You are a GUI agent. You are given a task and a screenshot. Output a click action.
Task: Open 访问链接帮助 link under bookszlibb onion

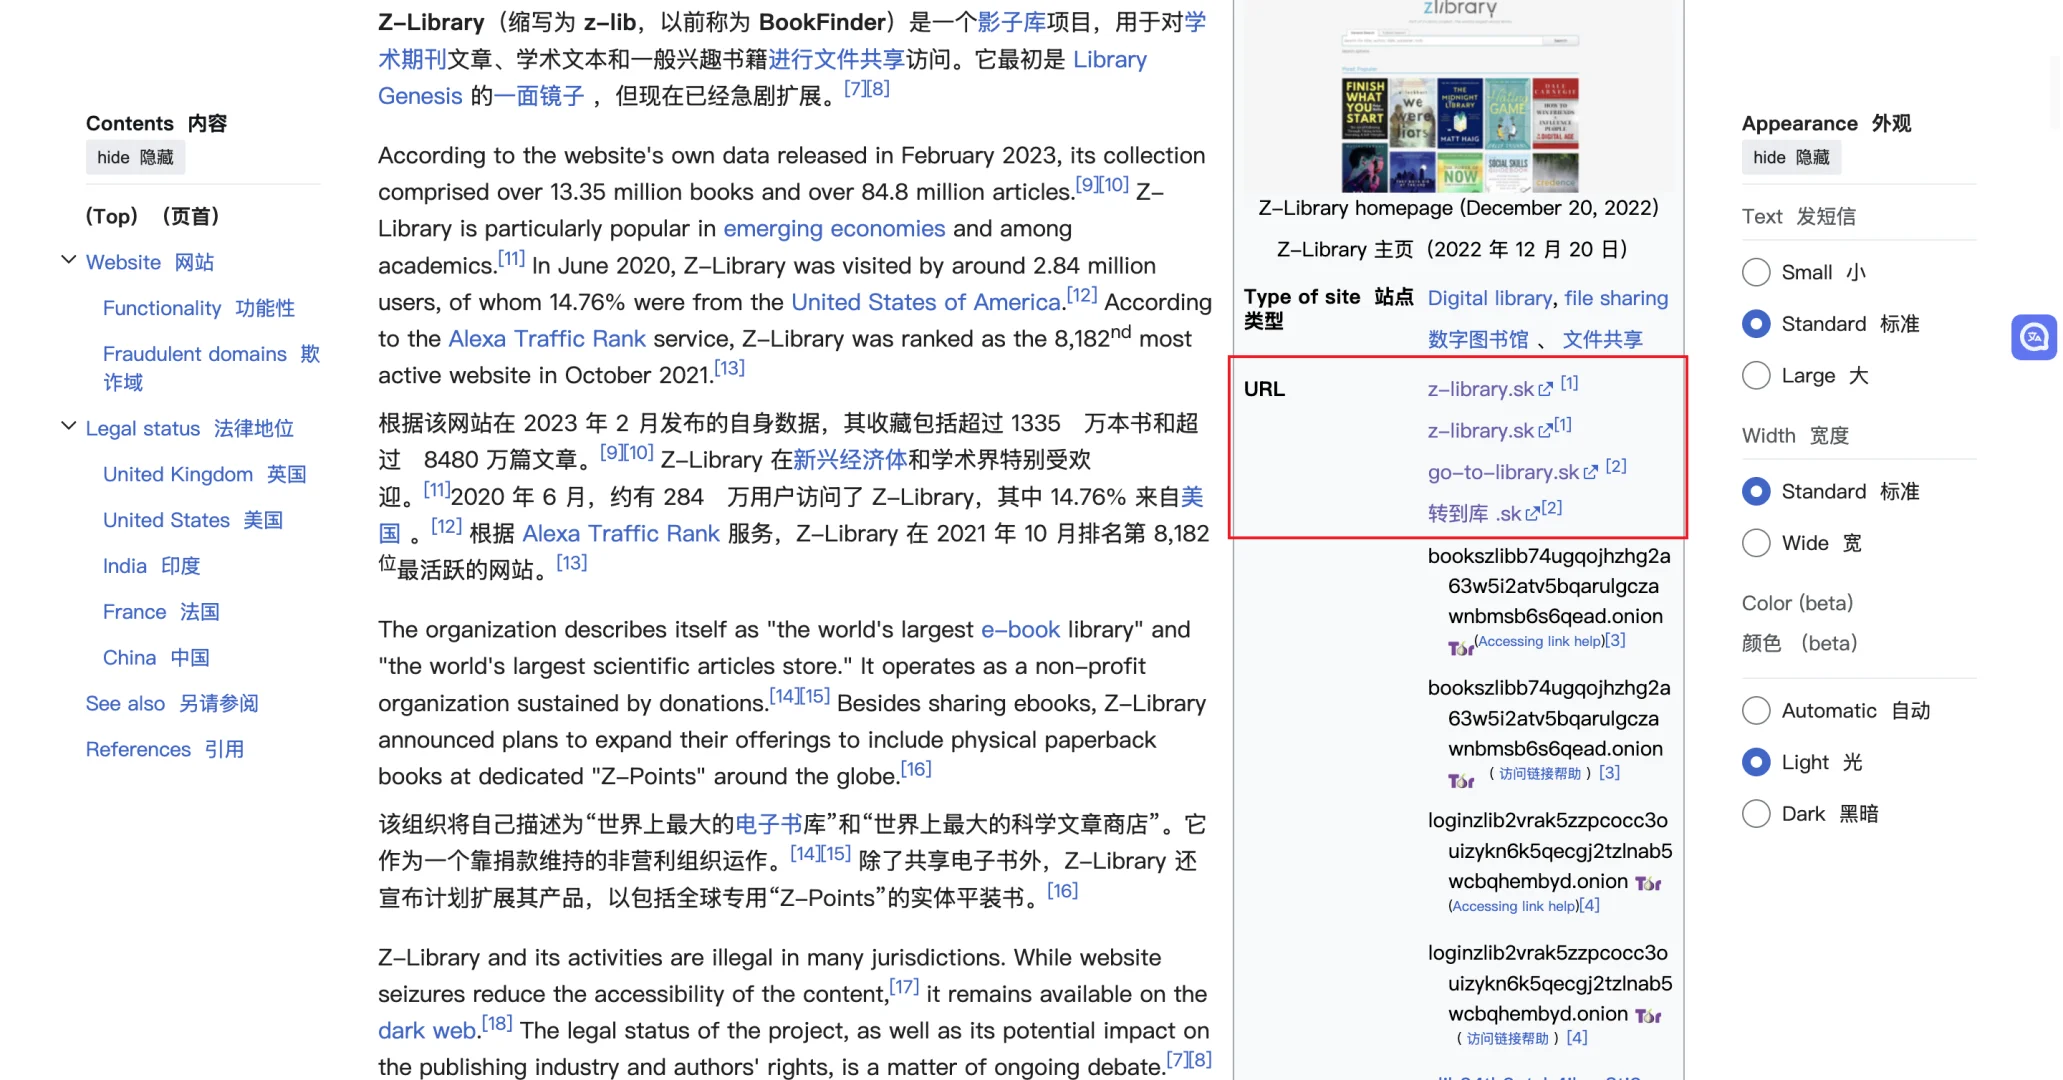click(x=1540, y=774)
